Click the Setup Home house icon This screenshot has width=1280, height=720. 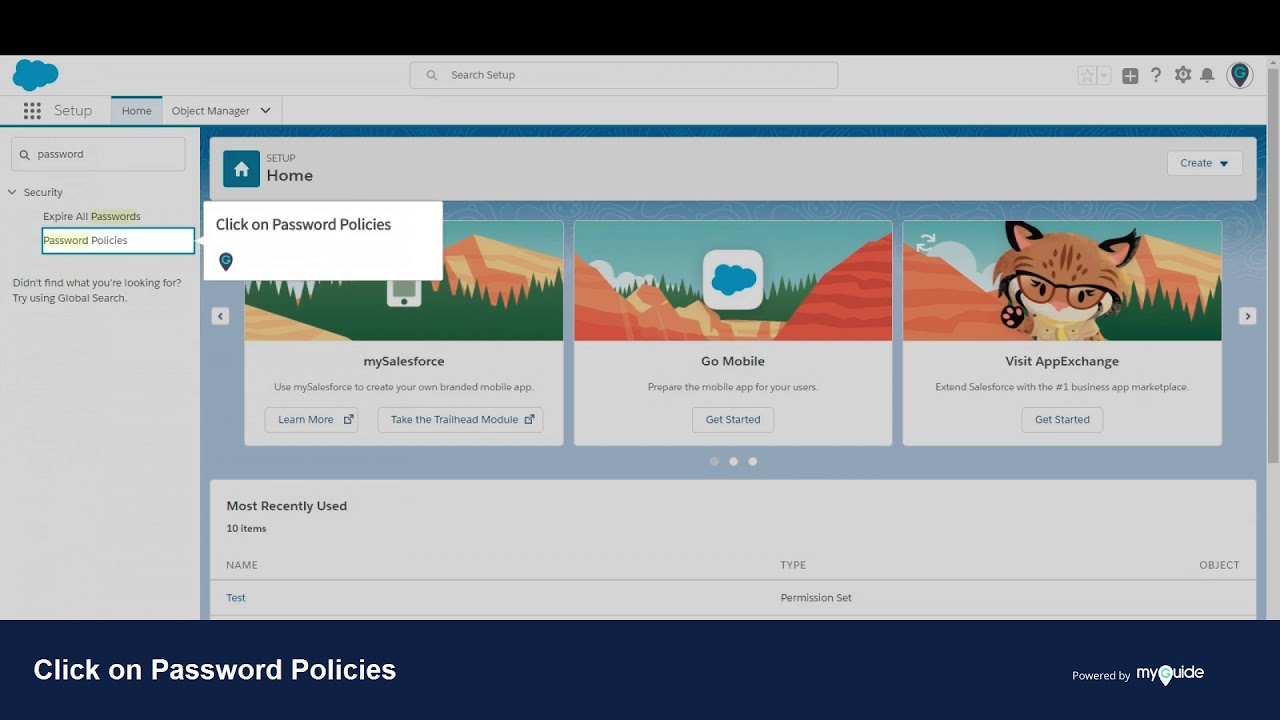click(241, 169)
